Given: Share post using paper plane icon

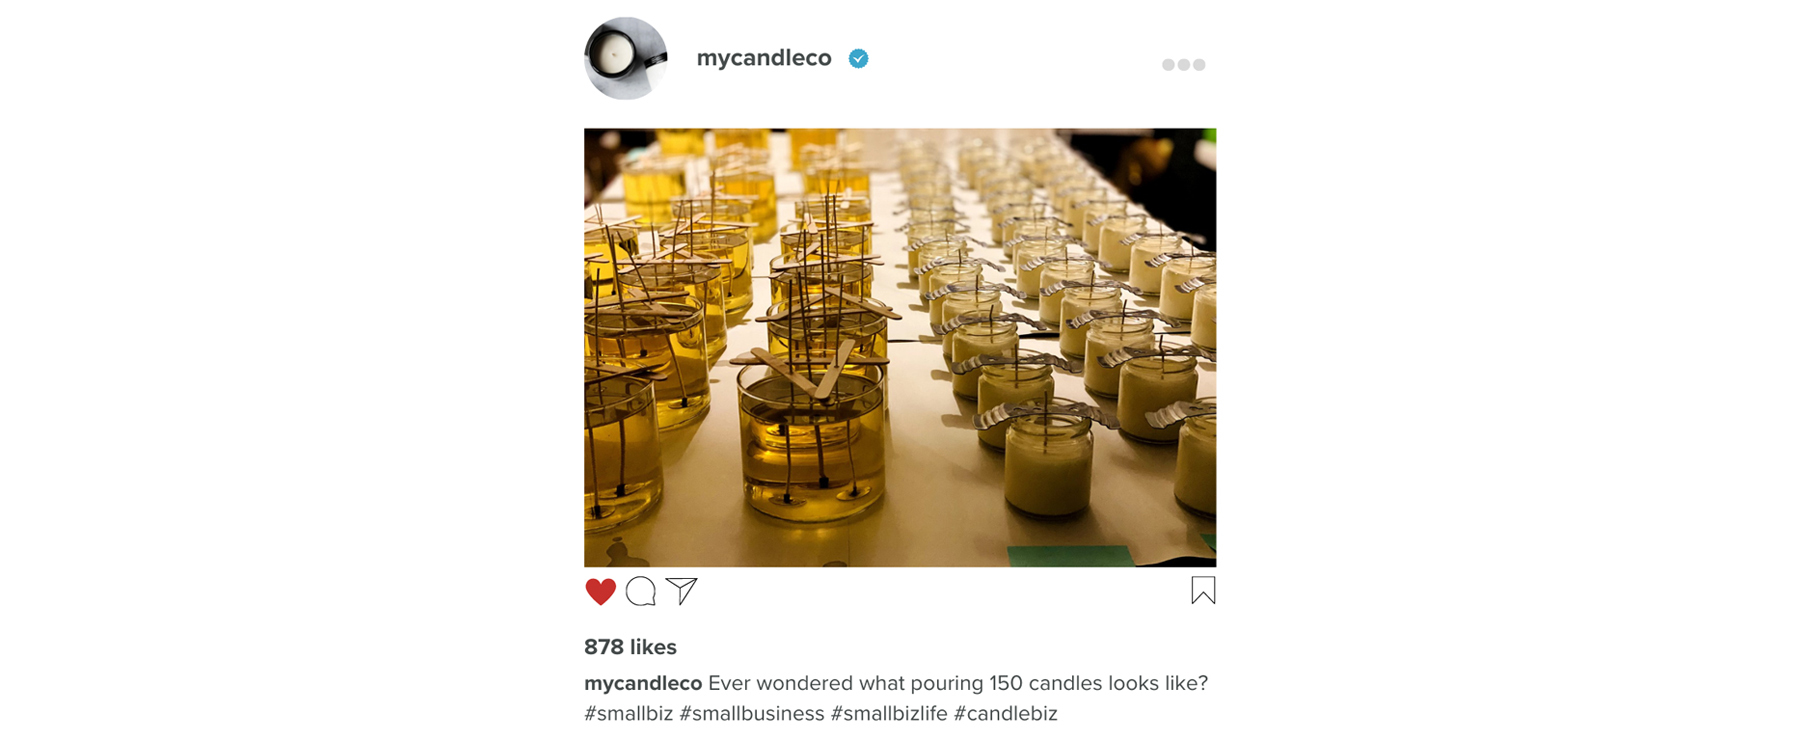Looking at the screenshot, I should (x=682, y=591).
